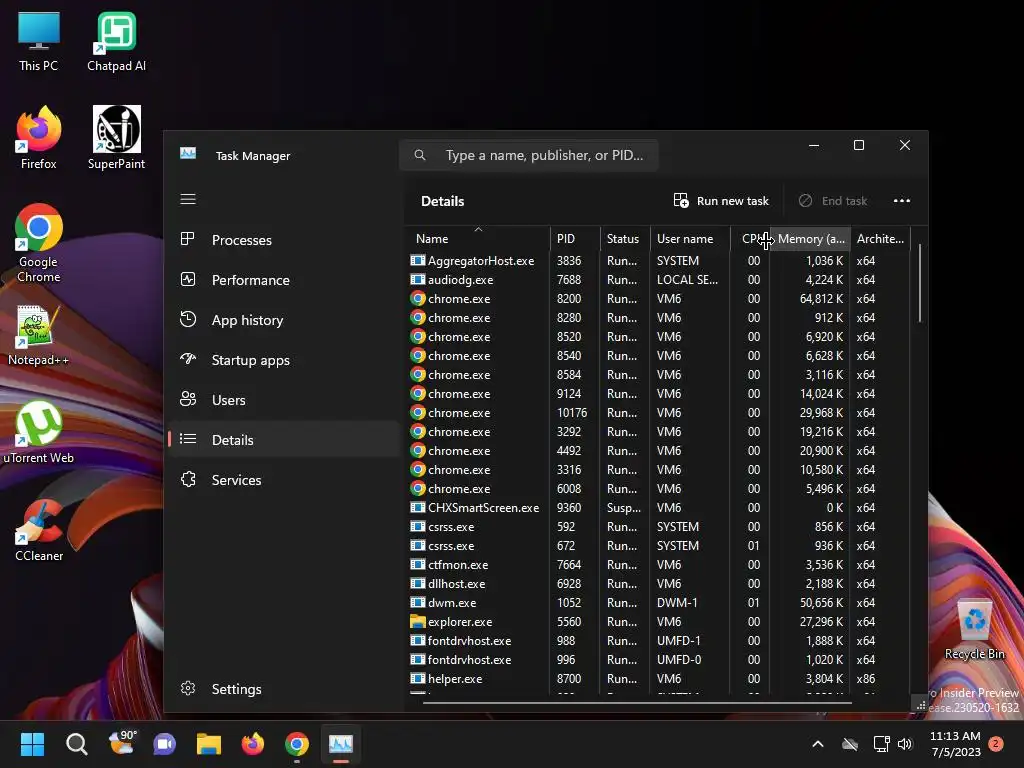The width and height of the screenshot is (1024, 768).
Task: Focus the name, publisher, or PID search box
Action: (529, 155)
